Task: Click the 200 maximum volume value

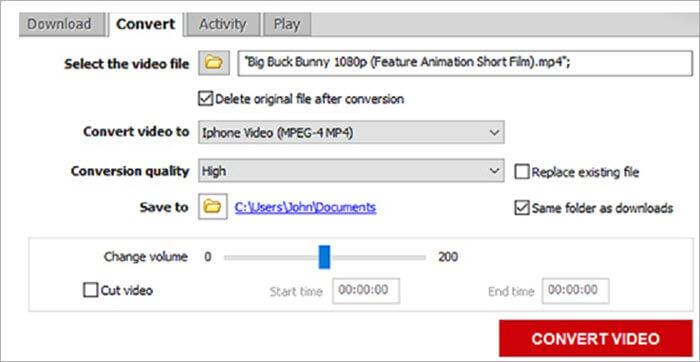Action: (x=448, y=257)
